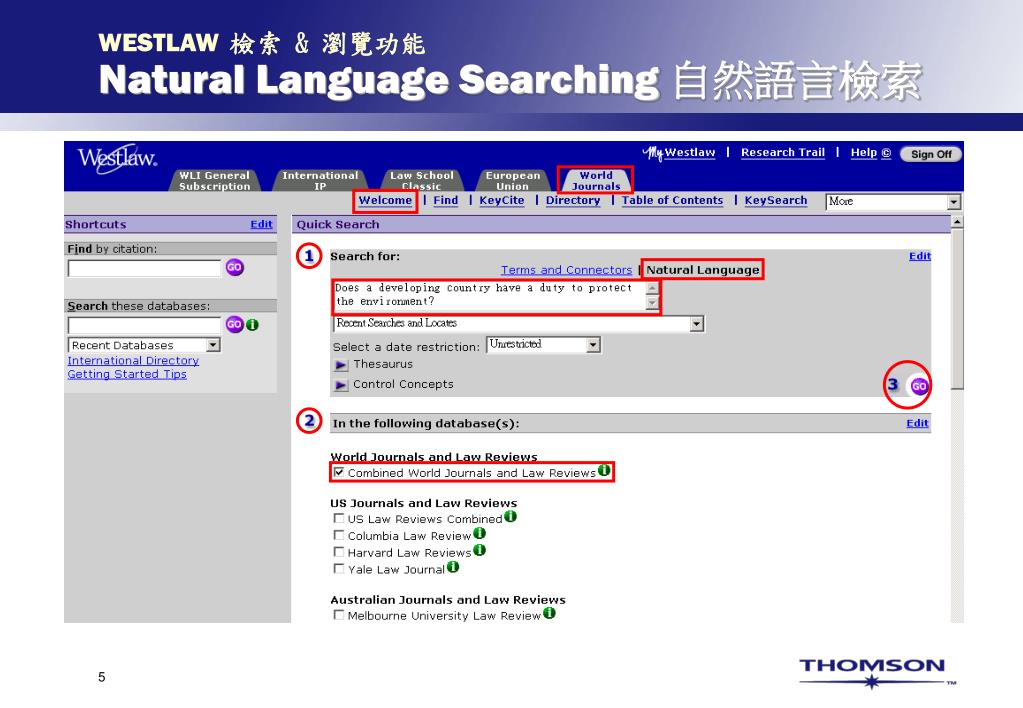Open the More dropdown menu
This screenshot has height=708, width=1023.
893,202
